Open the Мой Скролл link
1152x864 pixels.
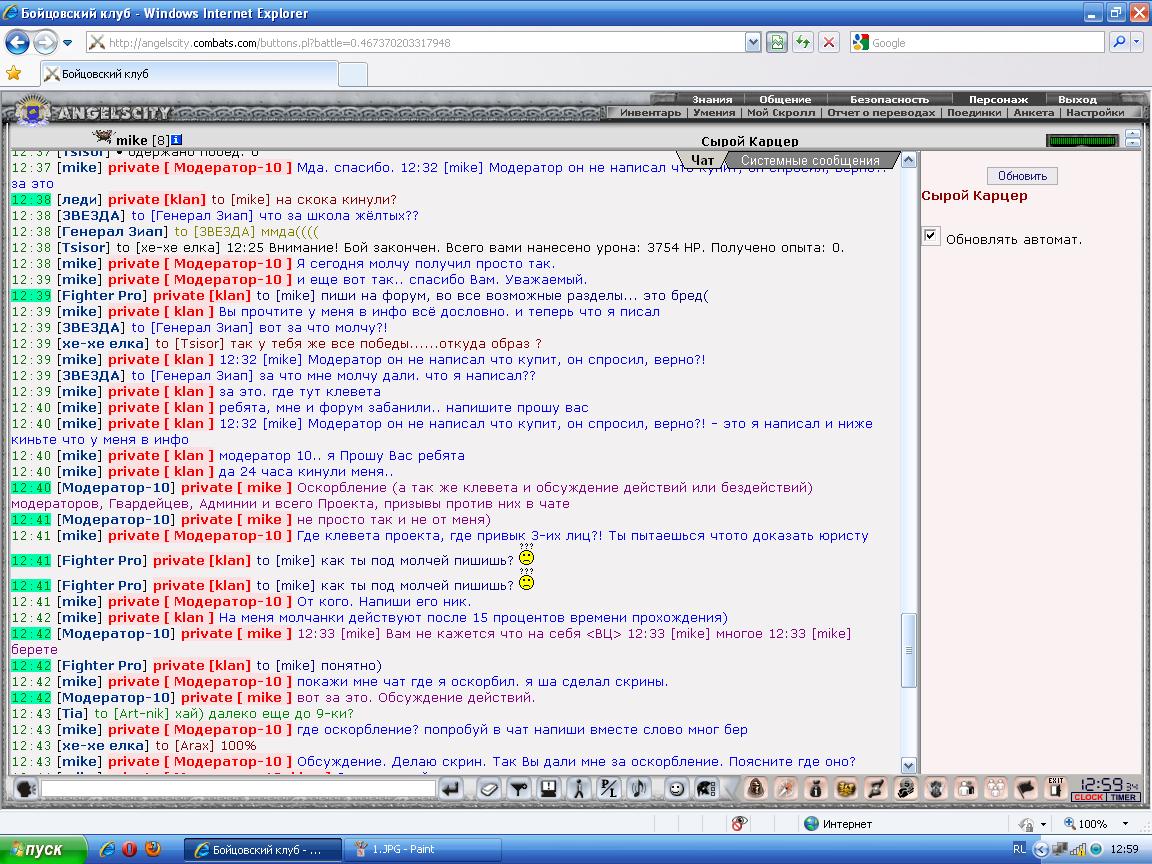coord(781,112)
